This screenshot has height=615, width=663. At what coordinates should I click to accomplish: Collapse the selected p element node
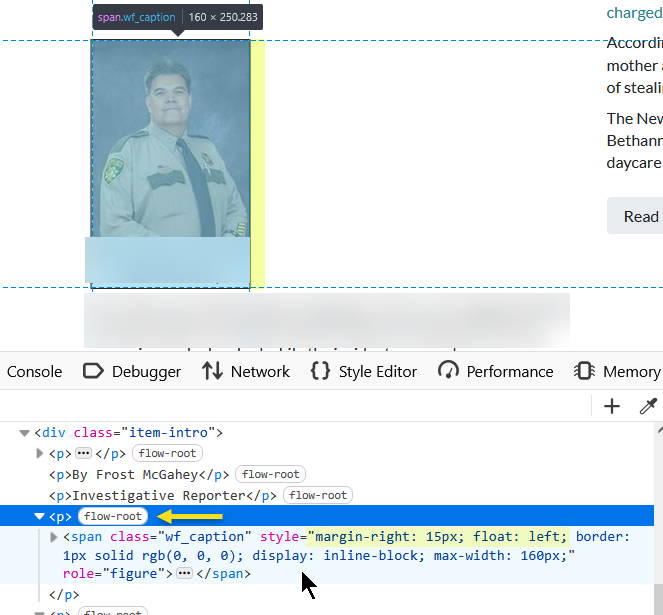[40, 516]
